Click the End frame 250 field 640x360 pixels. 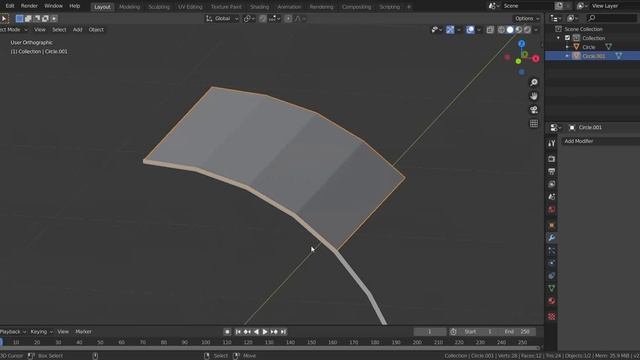click(x=518, y=332)
